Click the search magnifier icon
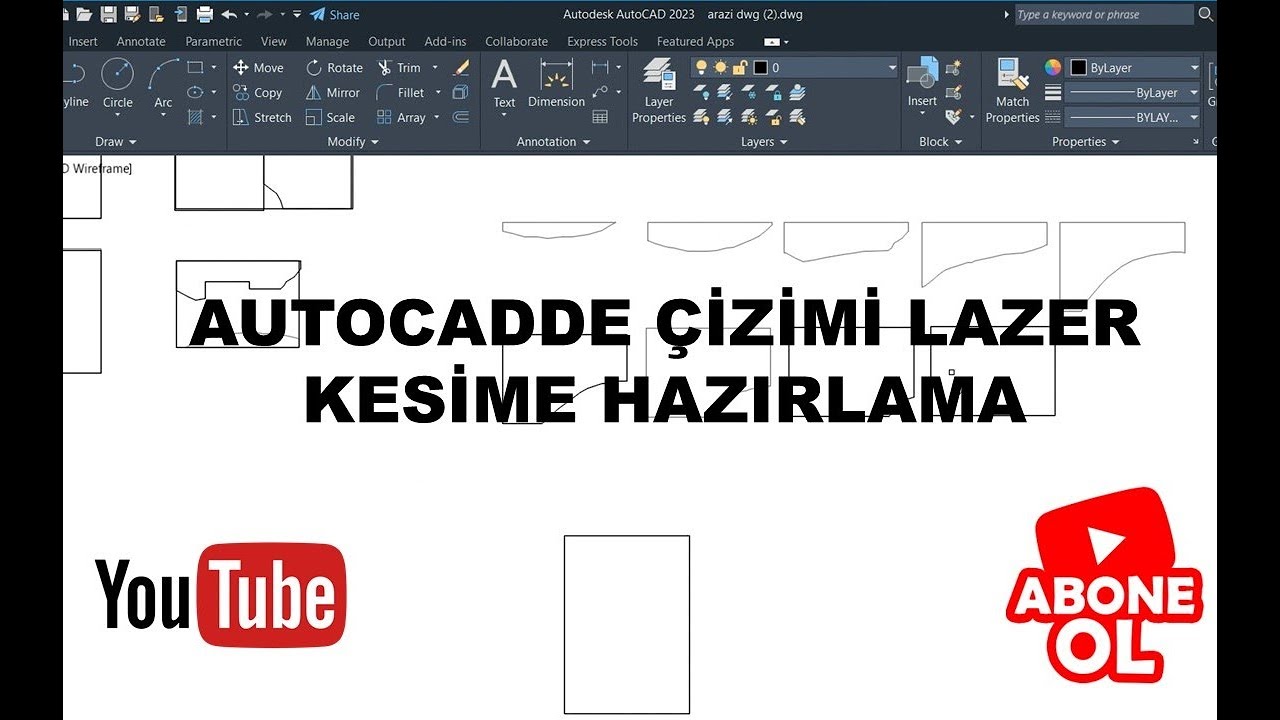 1205,14
